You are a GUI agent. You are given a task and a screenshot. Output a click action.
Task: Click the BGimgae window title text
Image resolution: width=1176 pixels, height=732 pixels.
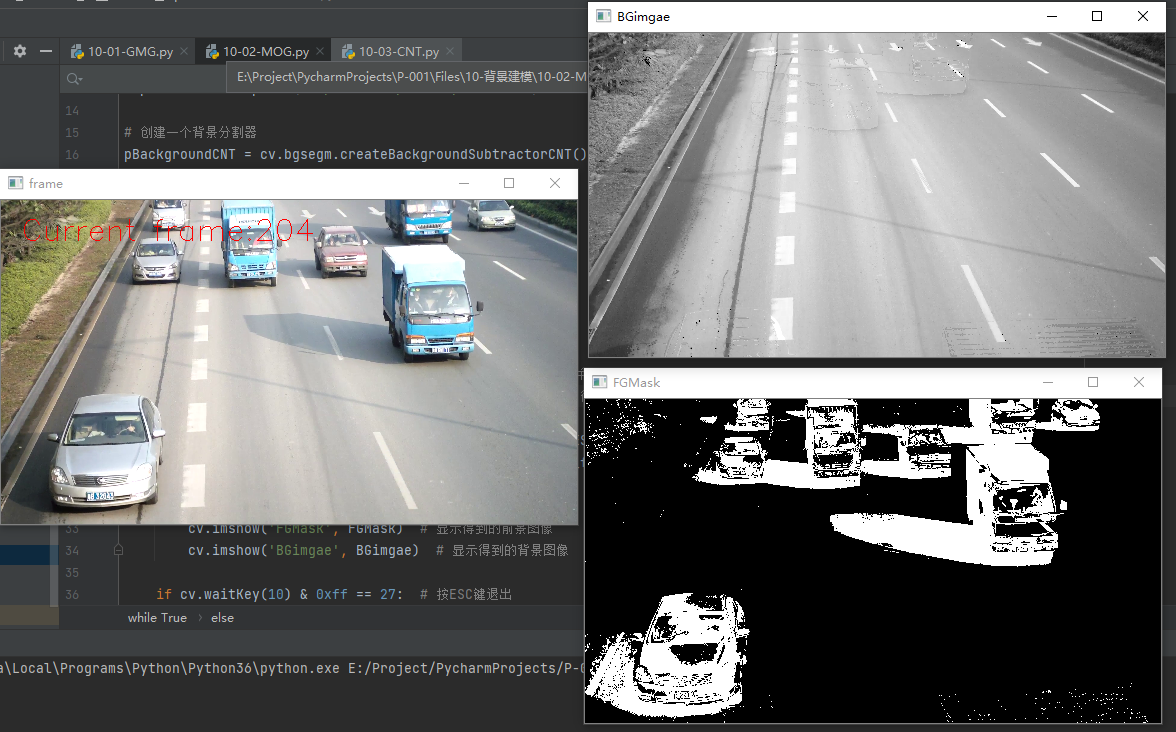tap(643, 16)
